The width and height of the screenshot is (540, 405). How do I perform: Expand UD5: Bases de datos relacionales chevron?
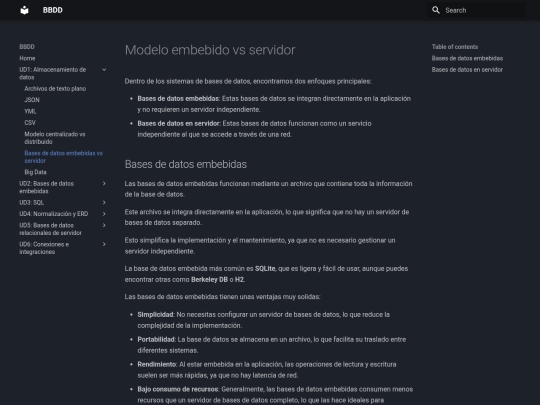point(104,225)
